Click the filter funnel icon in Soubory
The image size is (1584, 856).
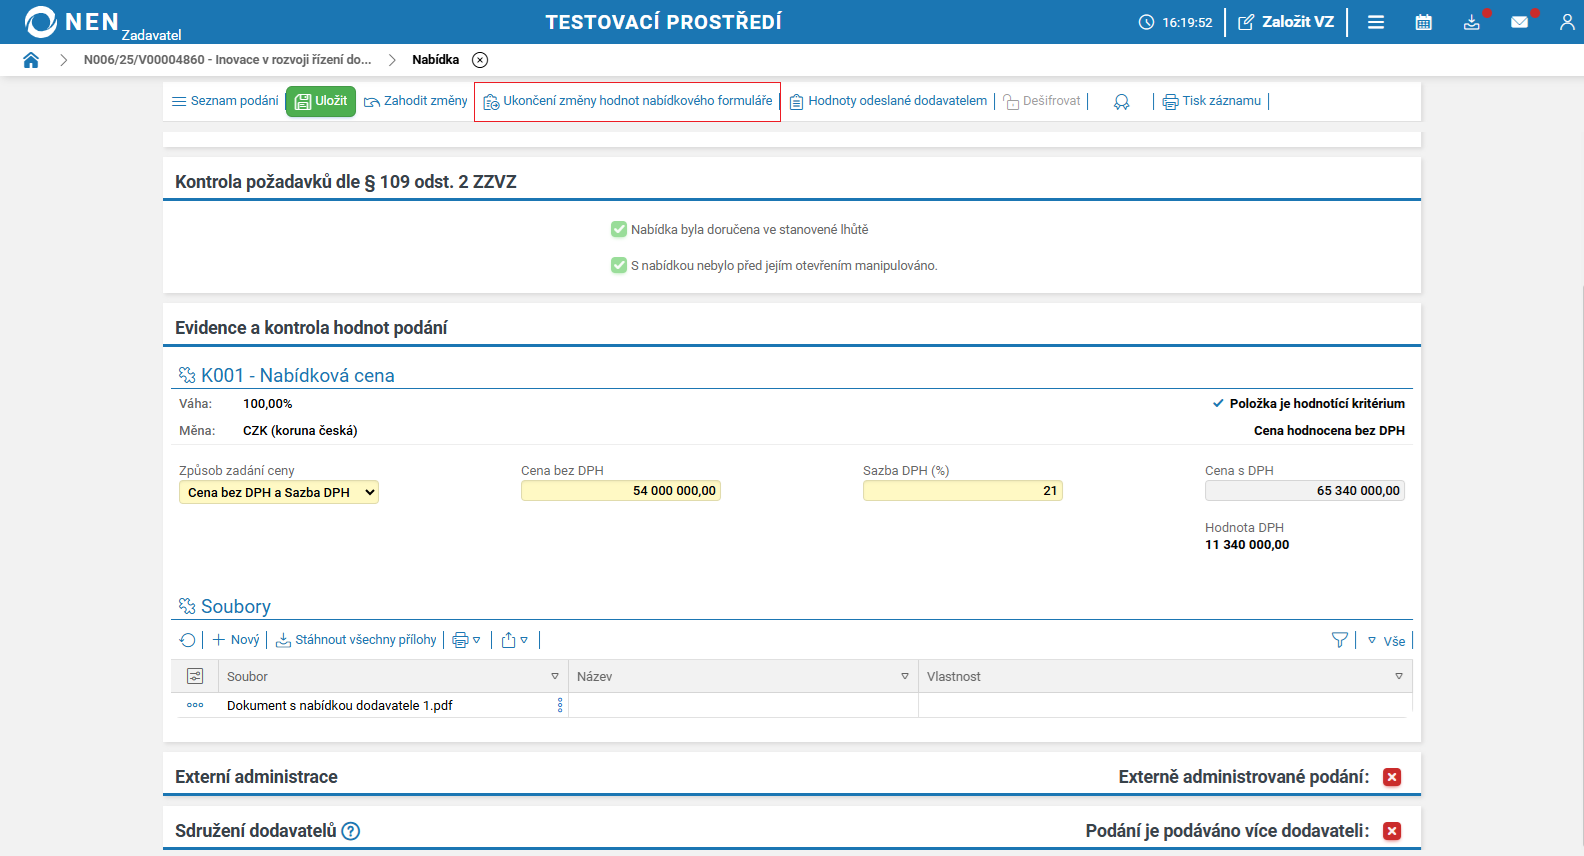(x=1339, y=640)
